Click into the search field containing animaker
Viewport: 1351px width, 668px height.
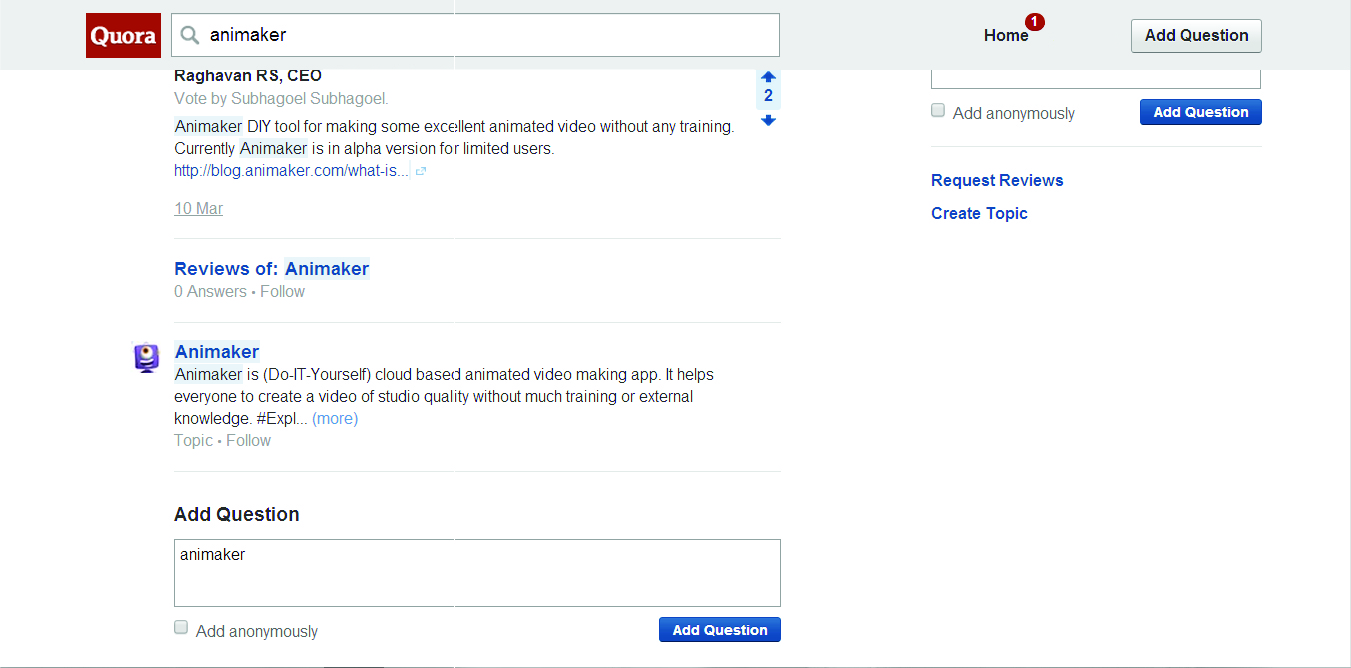pos(475,35)
